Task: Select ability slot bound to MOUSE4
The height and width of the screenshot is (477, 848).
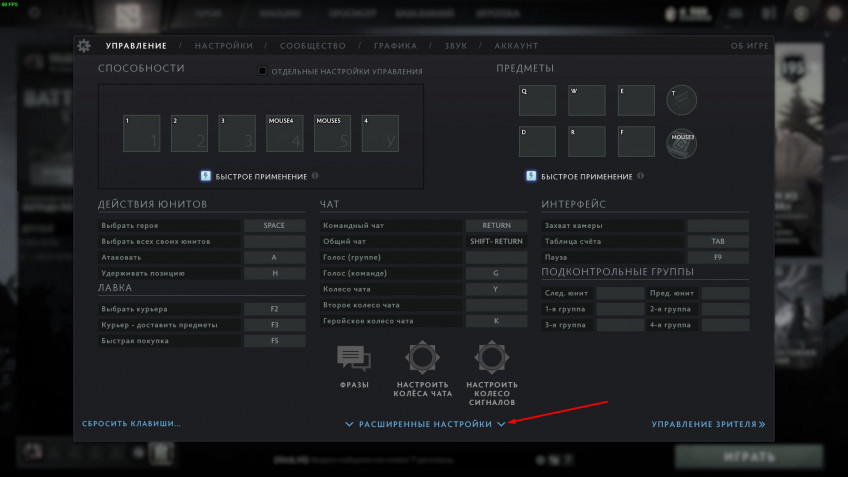Action: [x=284, y=133]
